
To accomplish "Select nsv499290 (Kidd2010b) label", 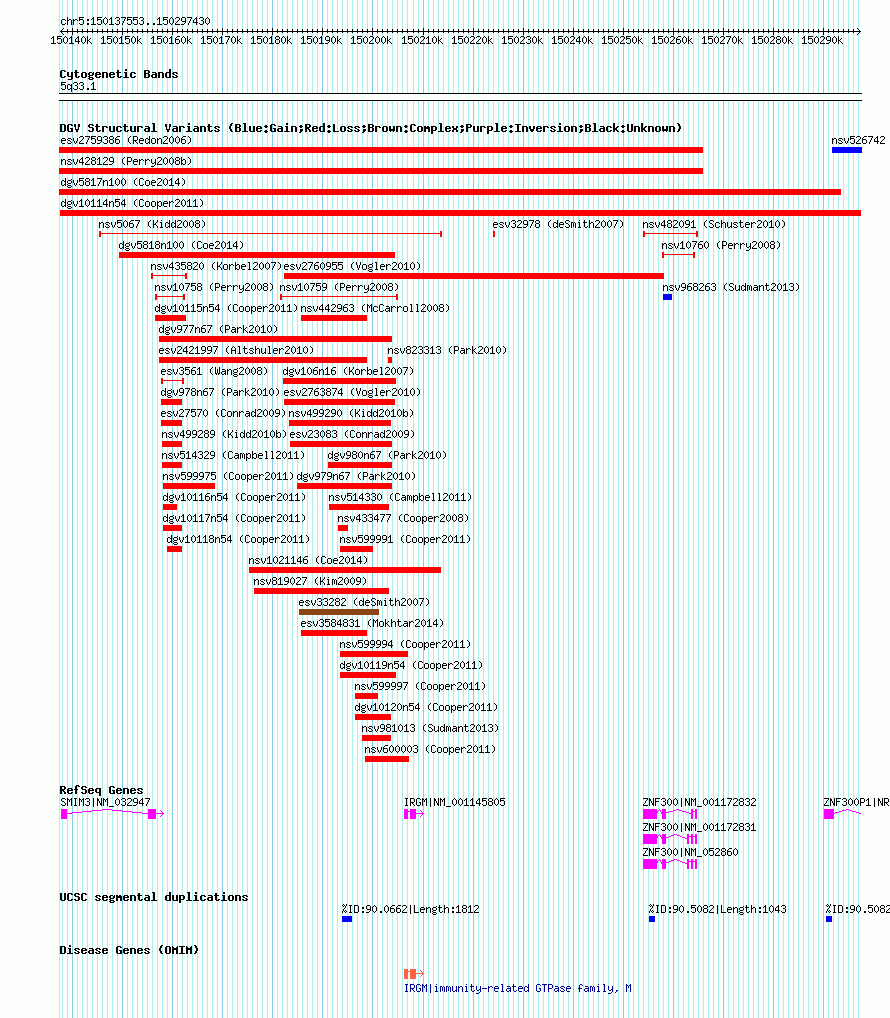I will [351, 413].
